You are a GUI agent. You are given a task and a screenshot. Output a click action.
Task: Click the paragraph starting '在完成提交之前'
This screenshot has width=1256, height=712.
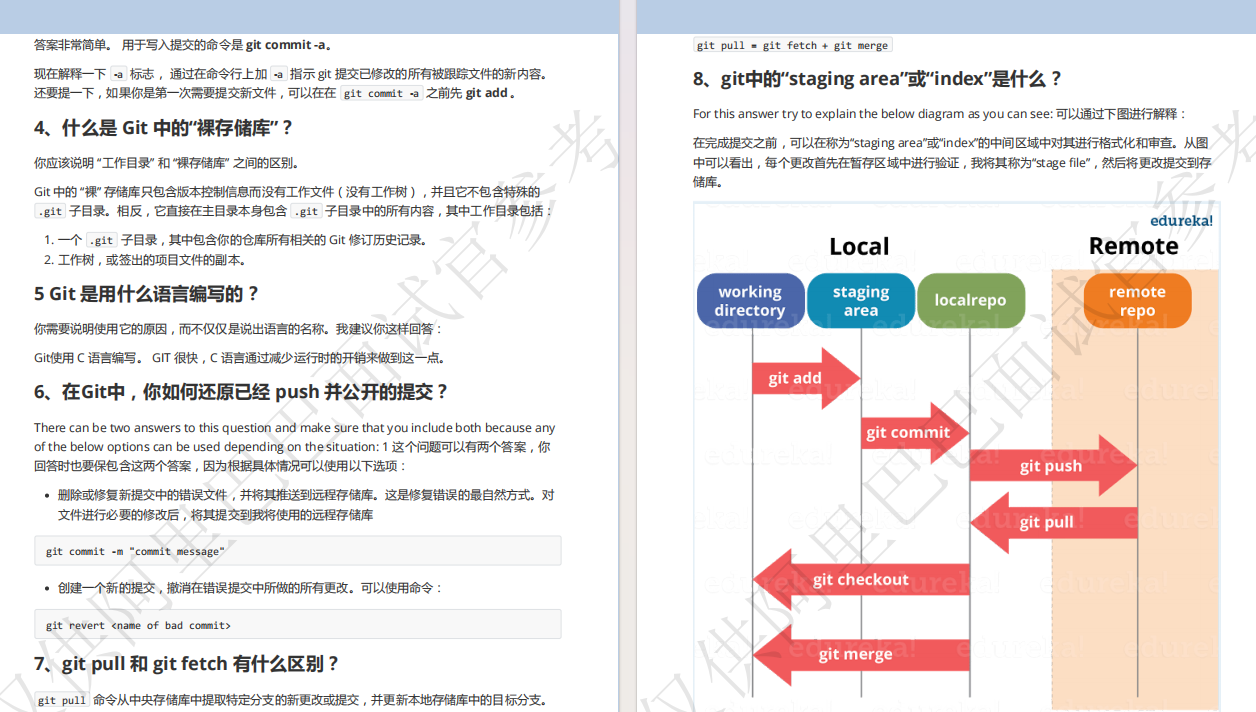(953, 163)
